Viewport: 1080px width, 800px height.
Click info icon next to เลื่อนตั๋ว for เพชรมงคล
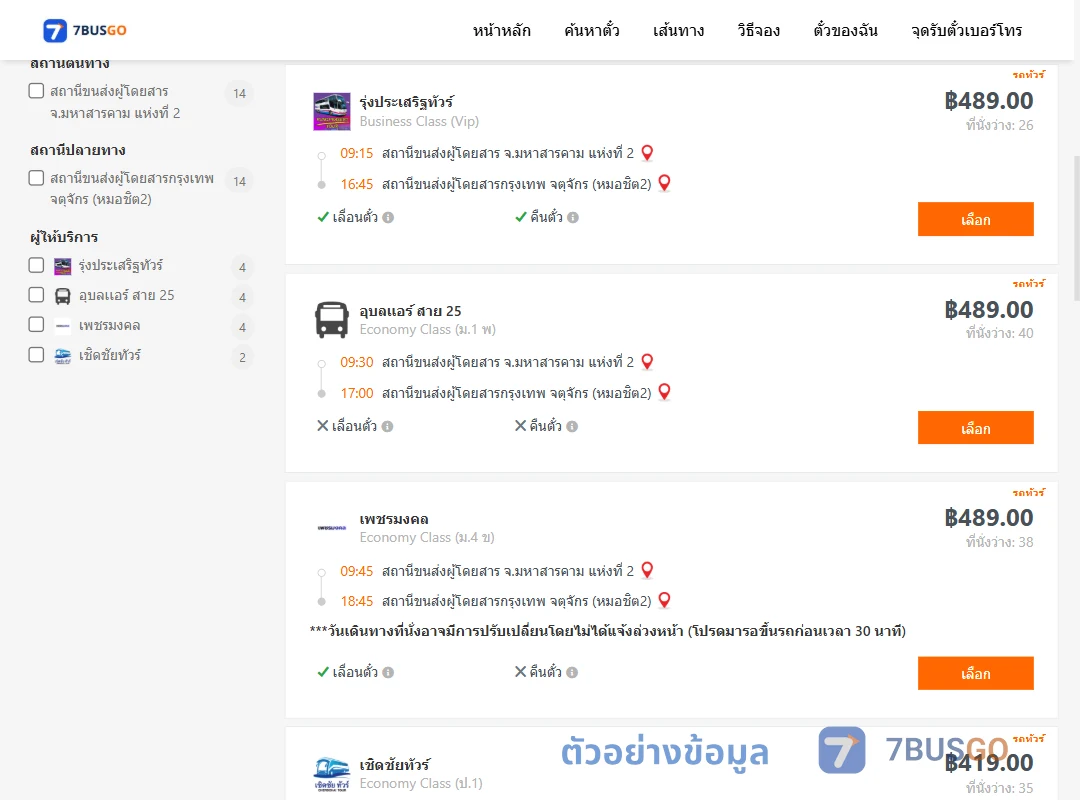pos(388,673)
